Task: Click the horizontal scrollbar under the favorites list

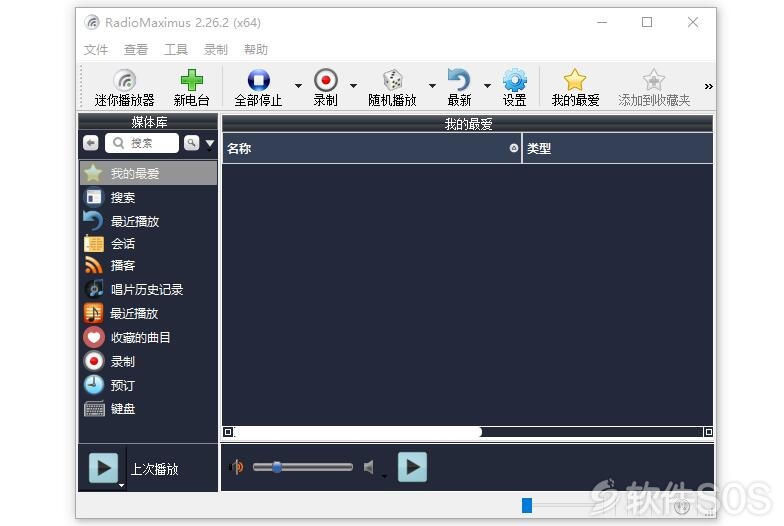Action: 358,432
